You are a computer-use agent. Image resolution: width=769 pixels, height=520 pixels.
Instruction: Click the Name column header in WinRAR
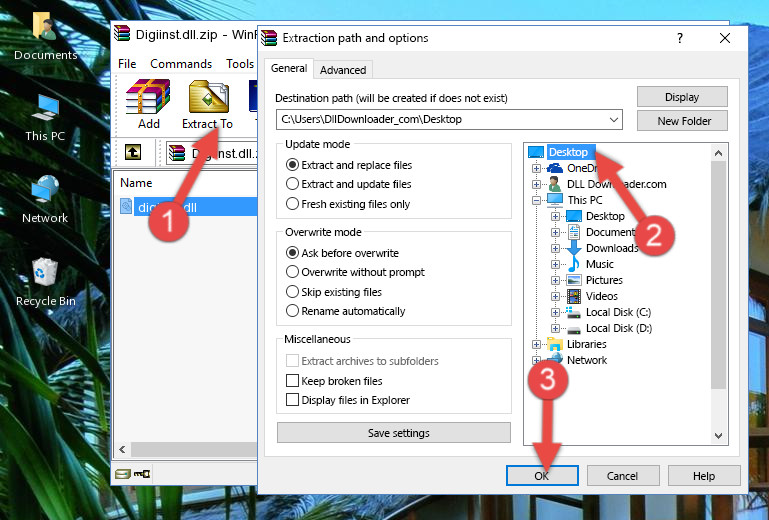coord(136,183)
